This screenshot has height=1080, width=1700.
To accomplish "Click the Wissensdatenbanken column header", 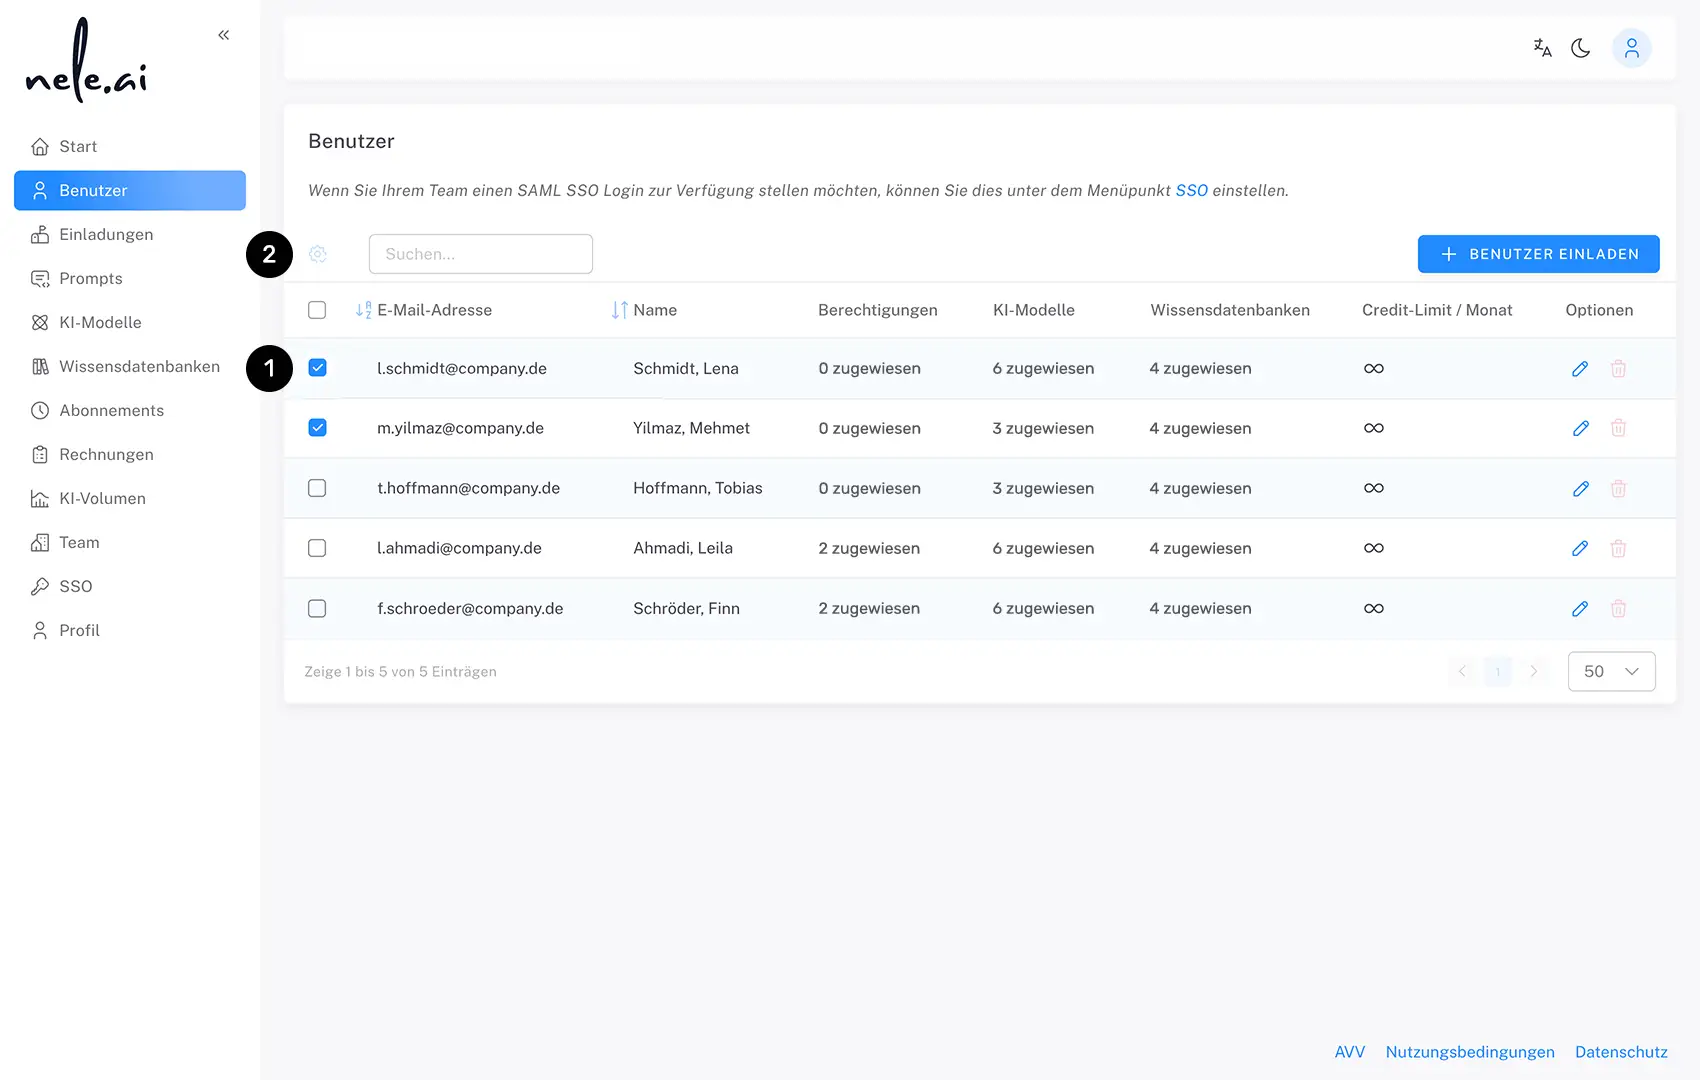I will point(1230,310).
